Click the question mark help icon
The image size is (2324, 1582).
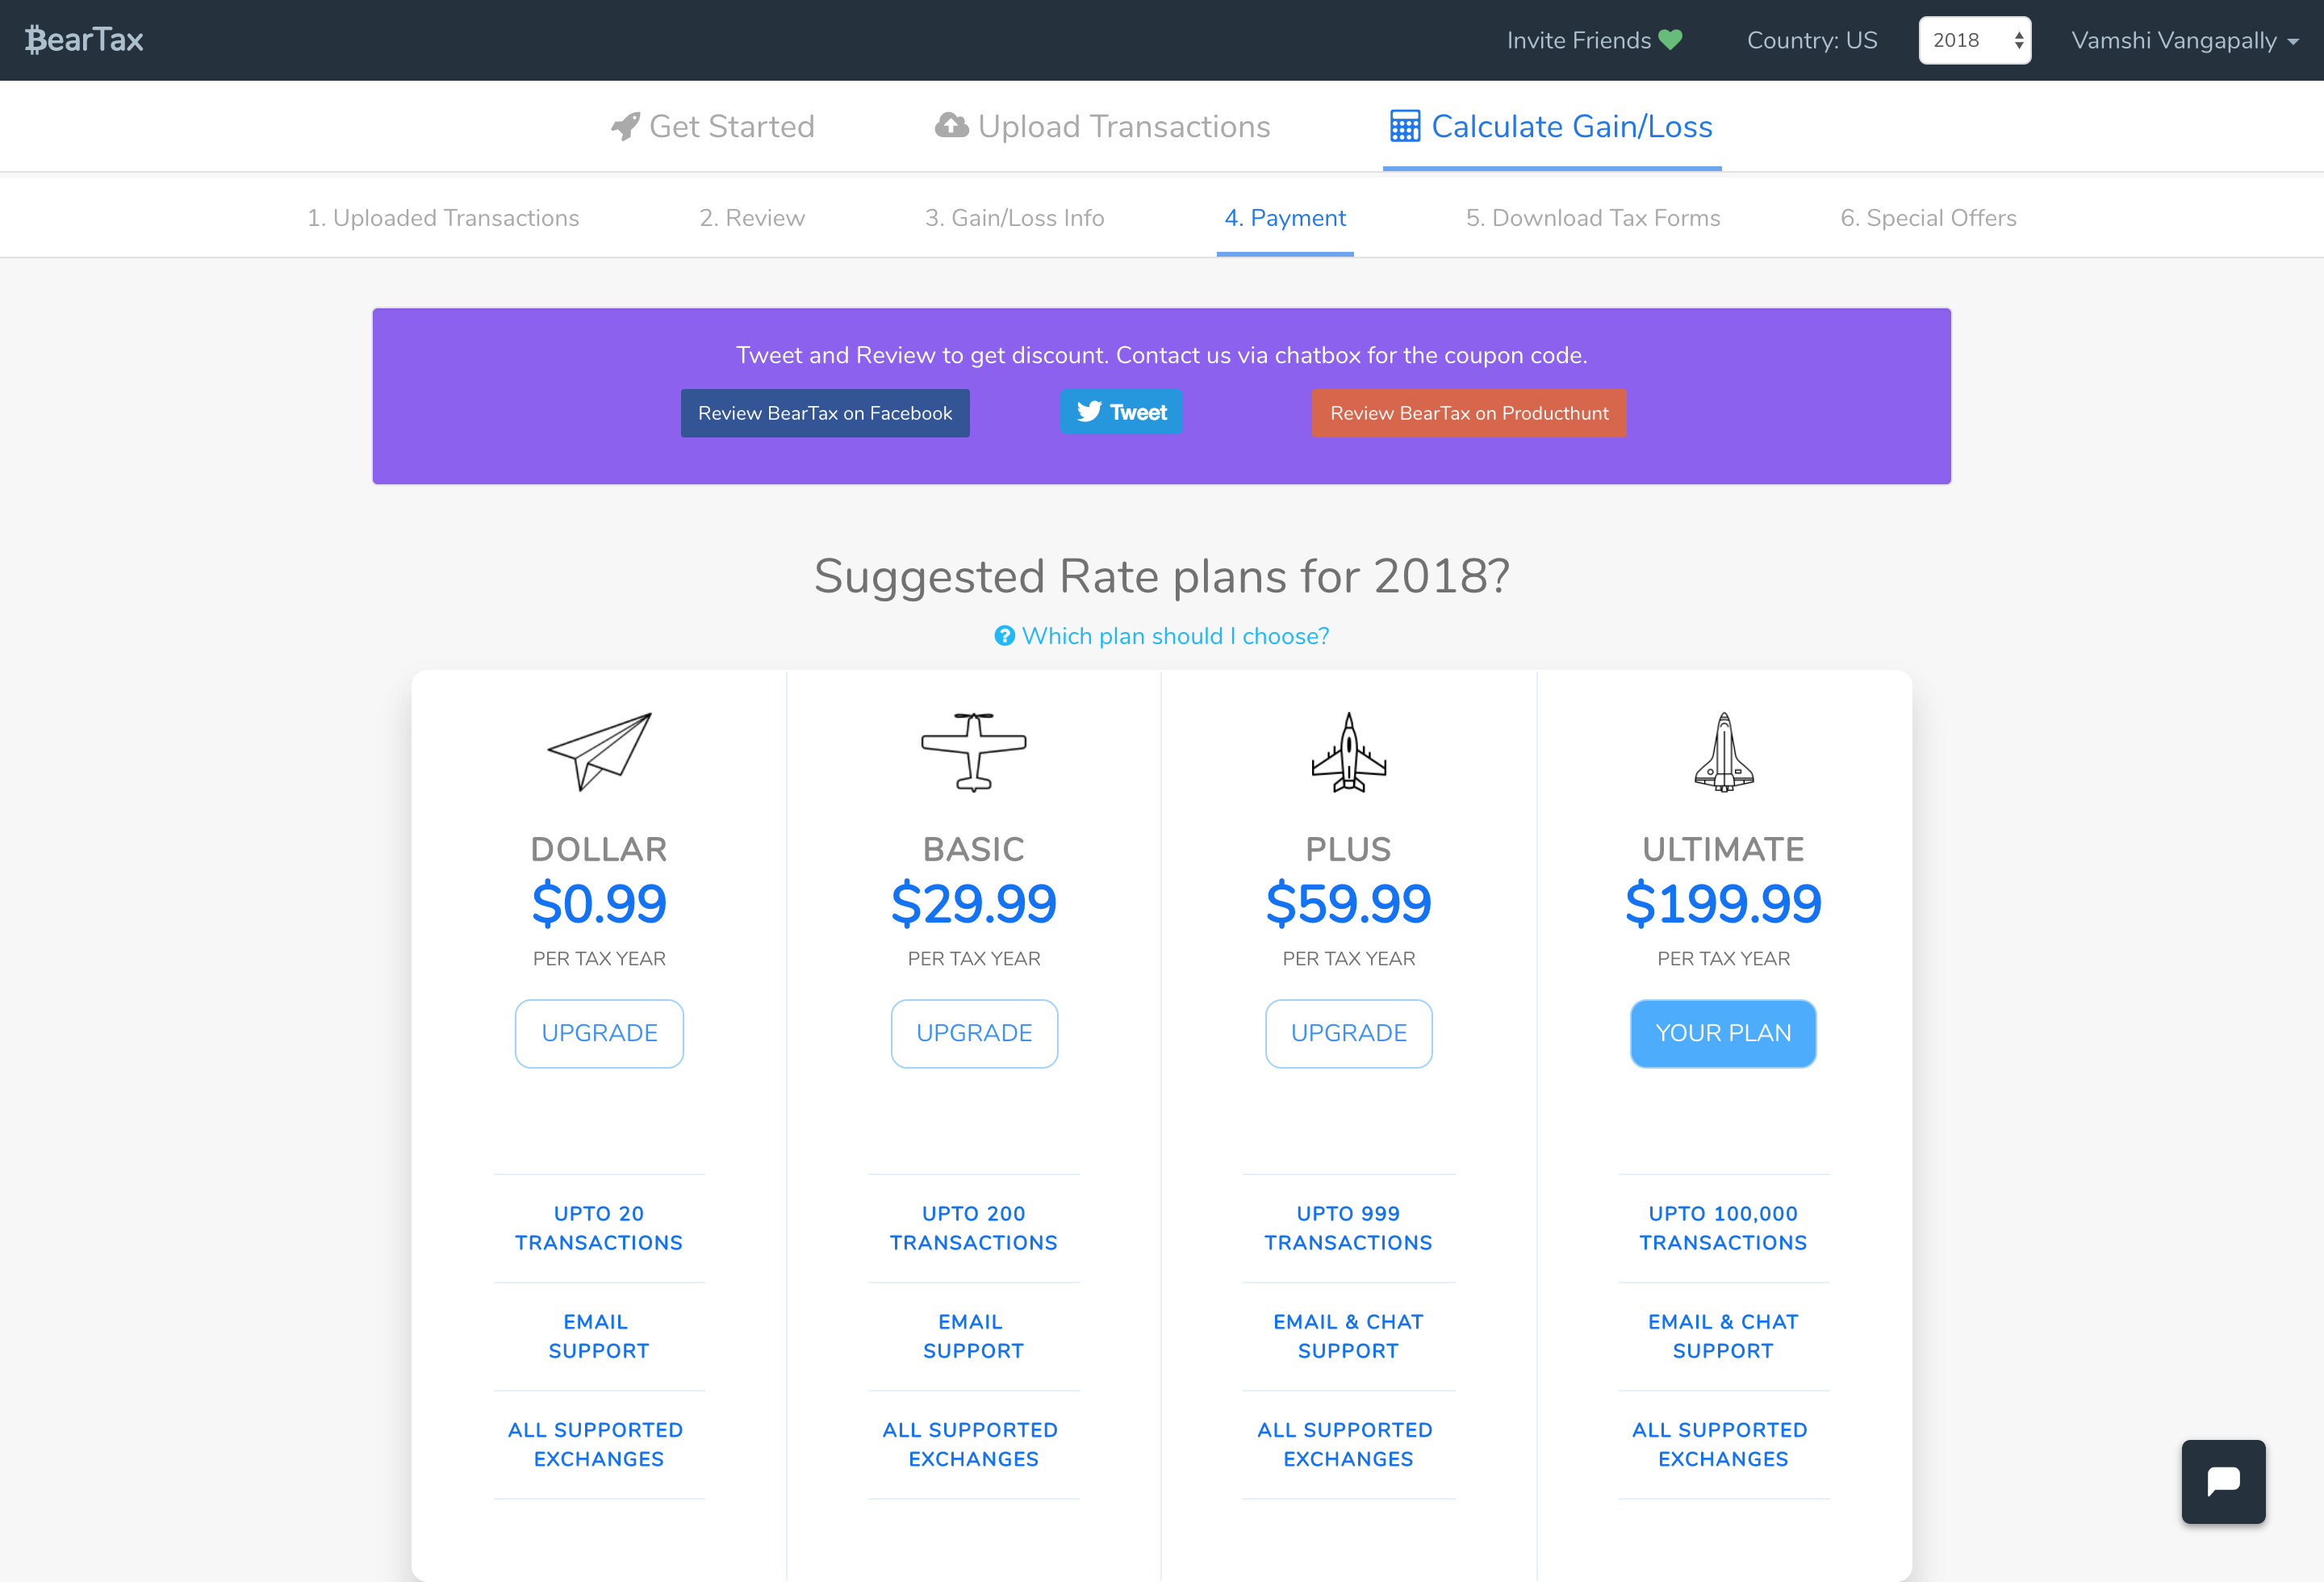pyautogui.click(x=1004, y=636)
